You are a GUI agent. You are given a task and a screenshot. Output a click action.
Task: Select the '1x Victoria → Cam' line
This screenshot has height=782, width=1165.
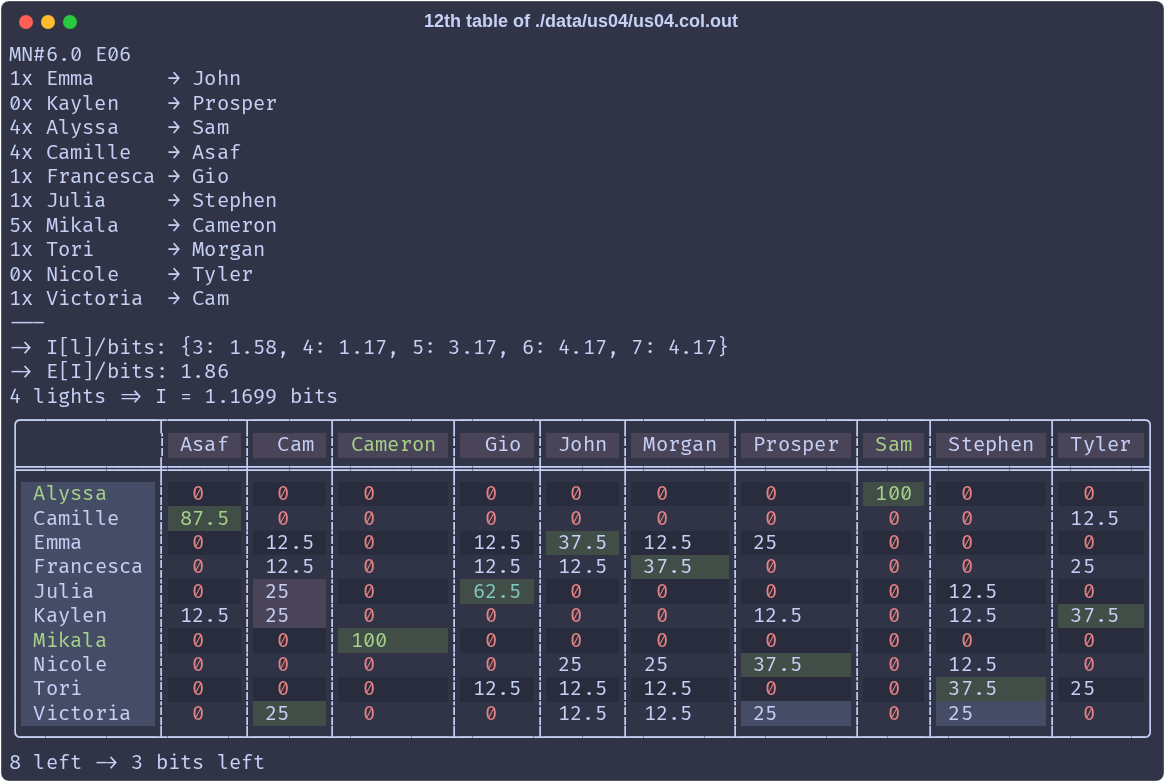pyautogui.click(x=119, y=299)
